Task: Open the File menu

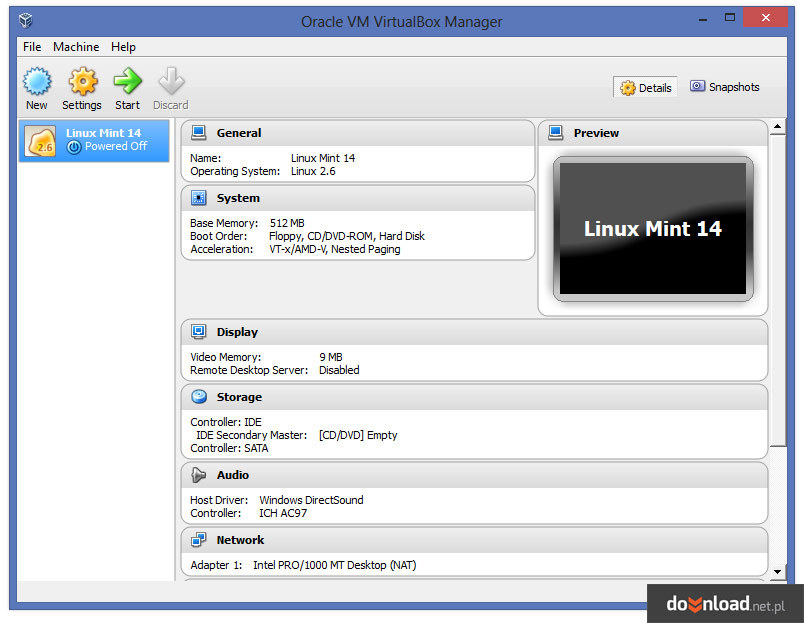Action: pyautogui.click(x=32, y=47)
